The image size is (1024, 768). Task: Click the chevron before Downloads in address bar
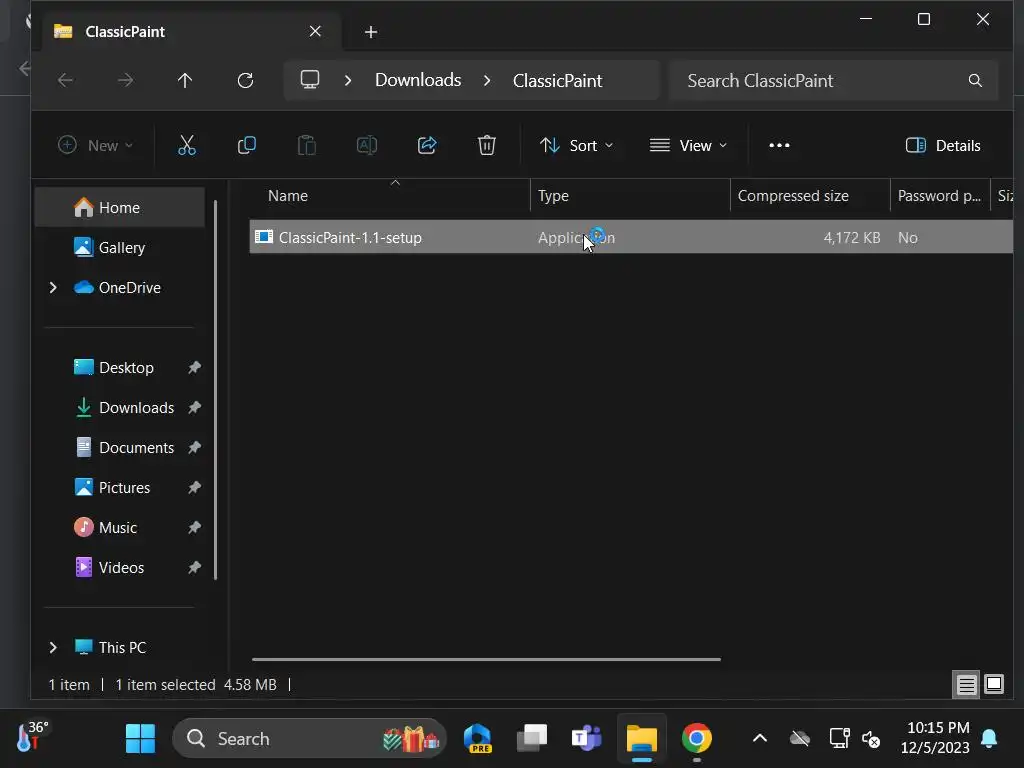coord(347,80)
